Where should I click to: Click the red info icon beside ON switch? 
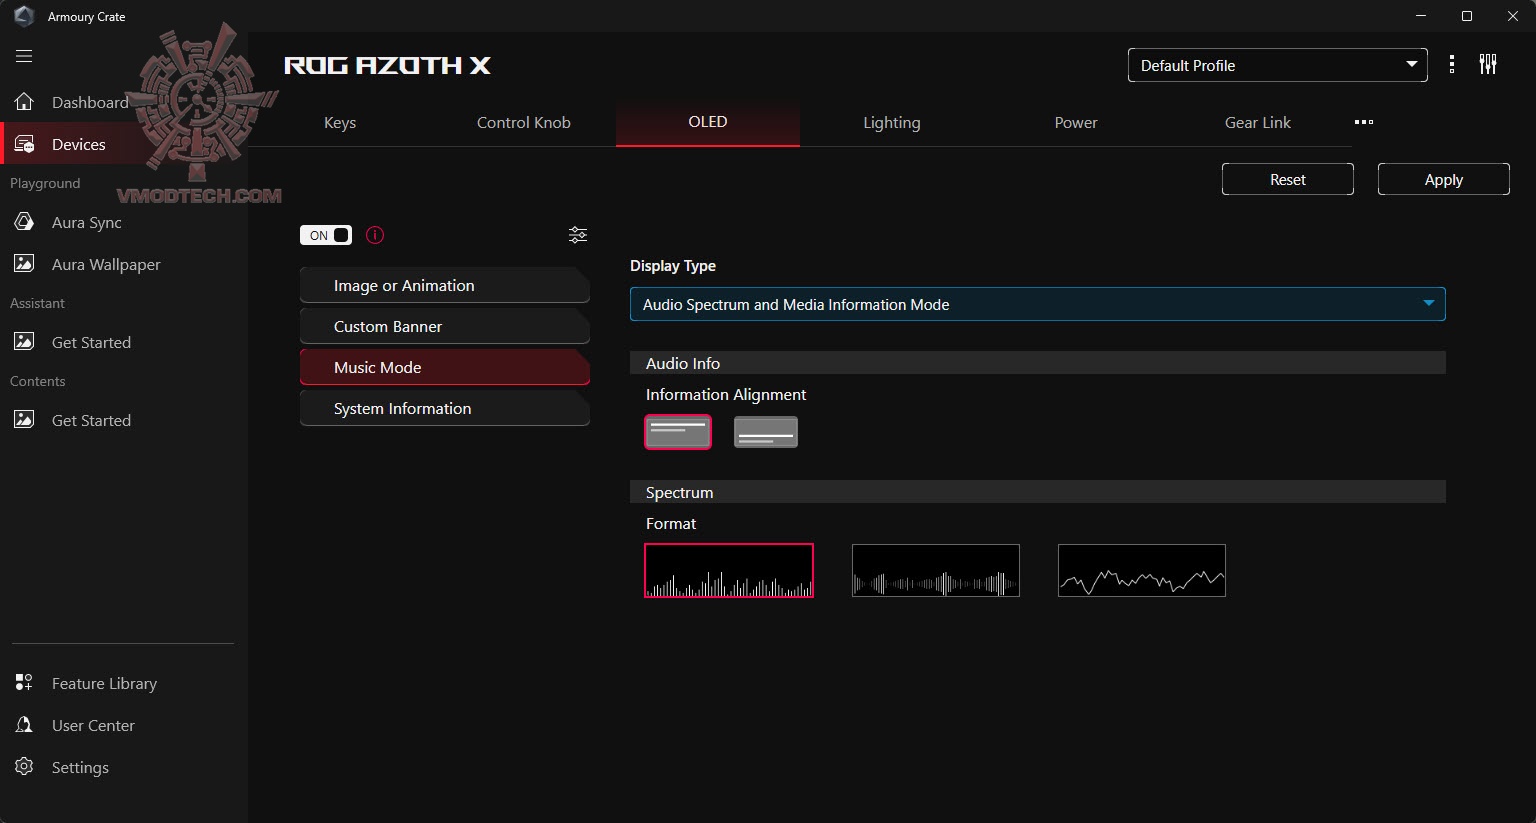[x=375, y=235]
